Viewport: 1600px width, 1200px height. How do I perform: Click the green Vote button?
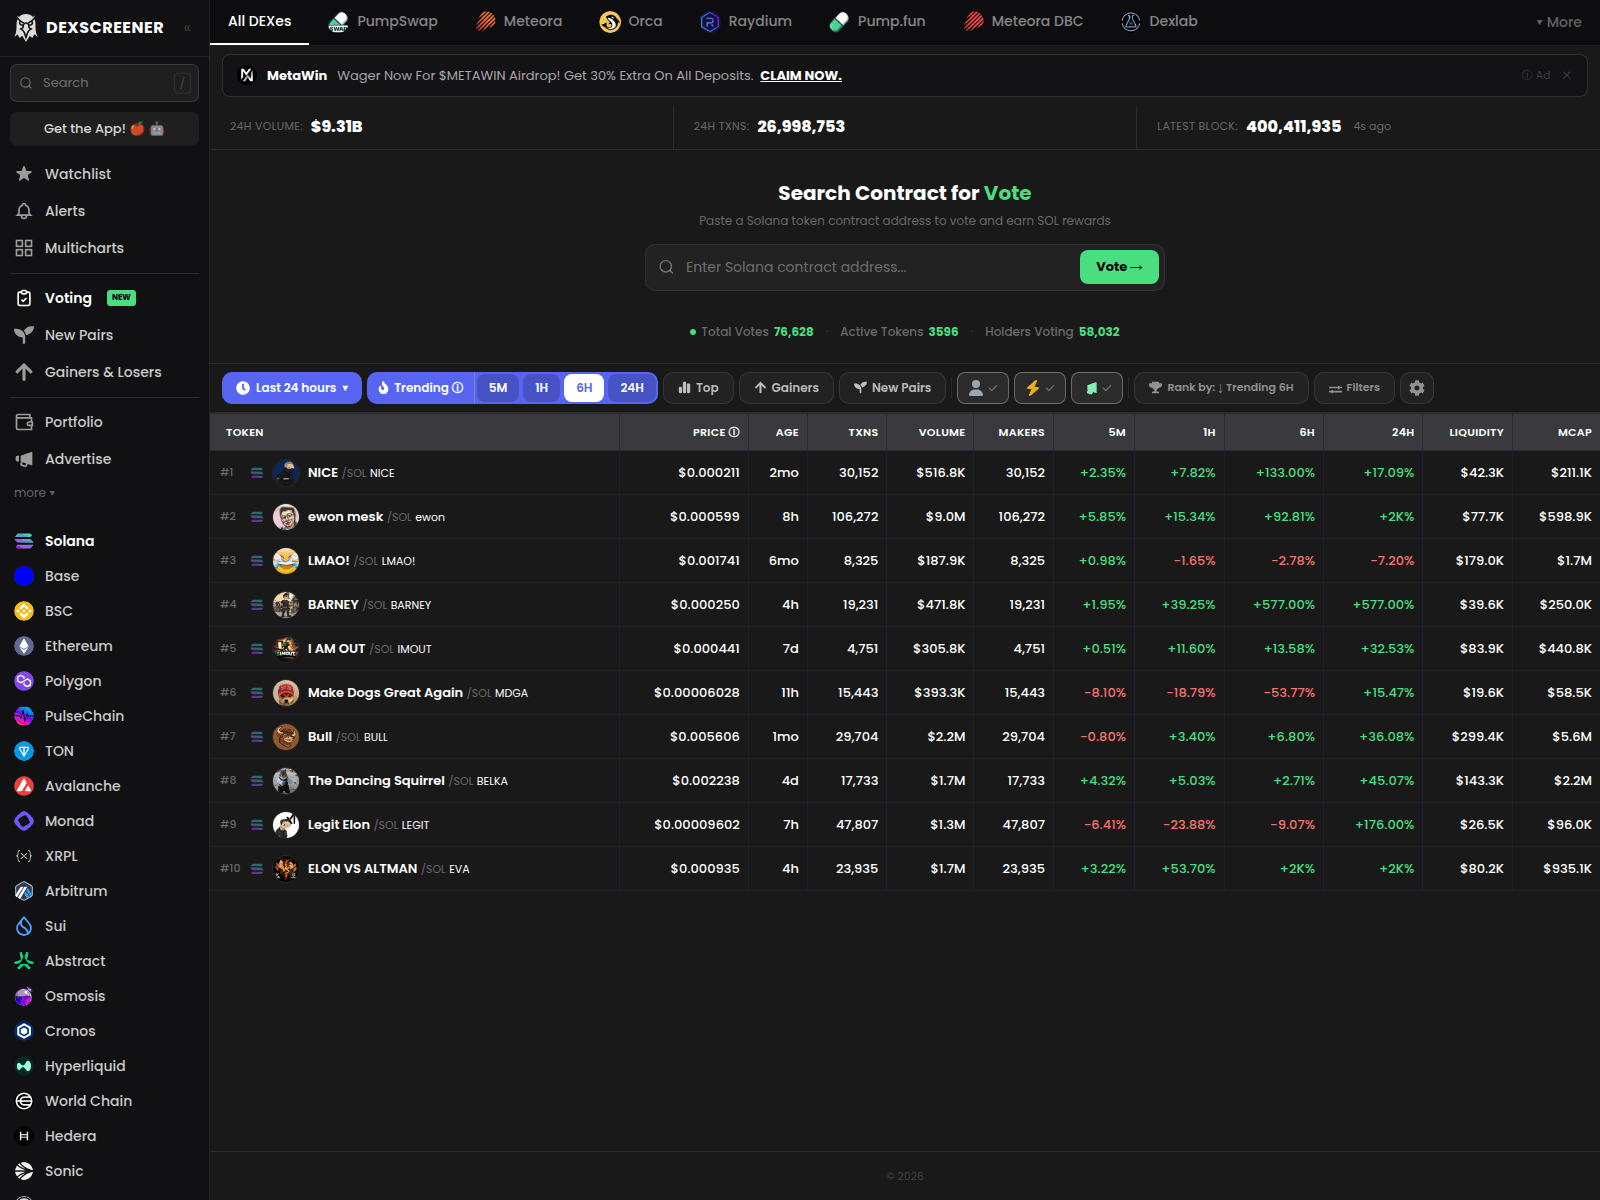click(1119, 267)
